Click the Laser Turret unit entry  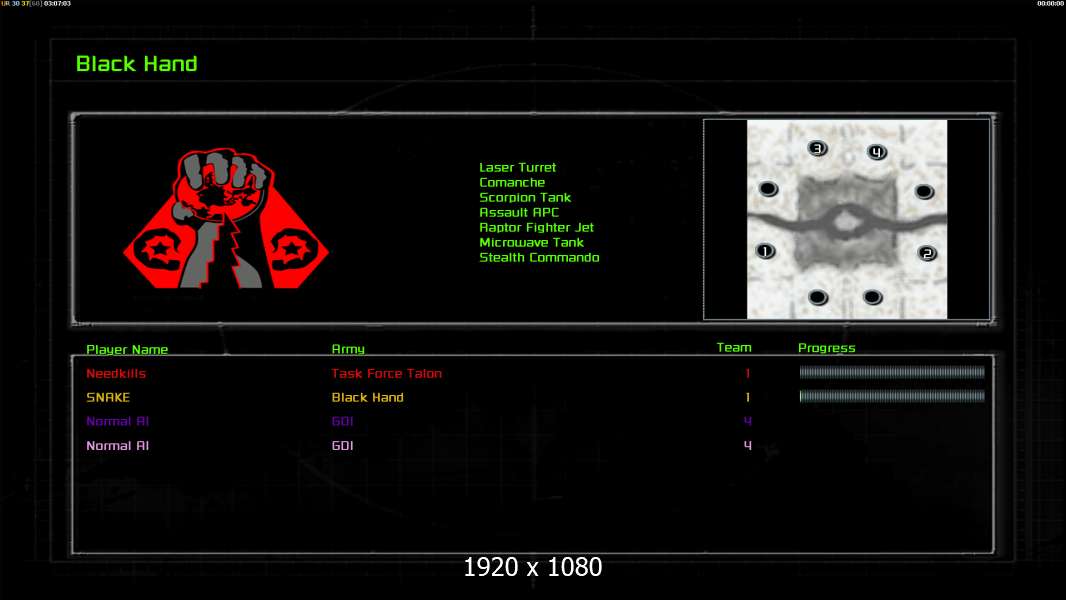517,167
